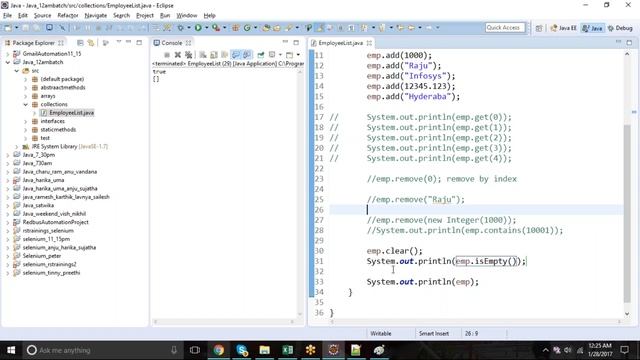Click the Windows Start button
The image size is (640, 360).
[11, 350]
